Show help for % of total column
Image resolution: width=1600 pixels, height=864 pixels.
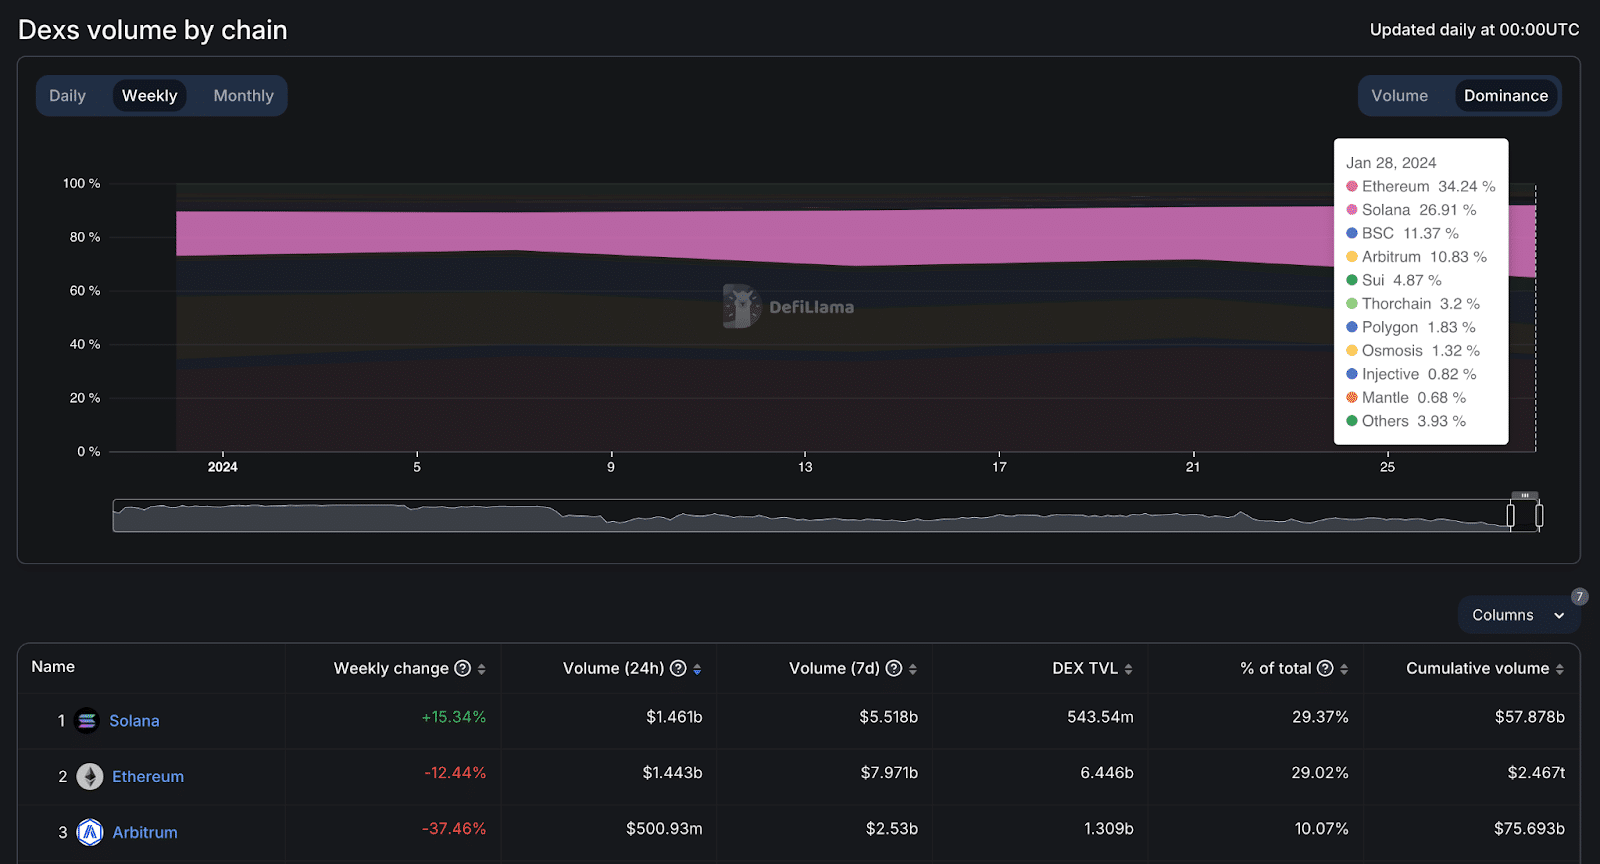point(1325,668)
